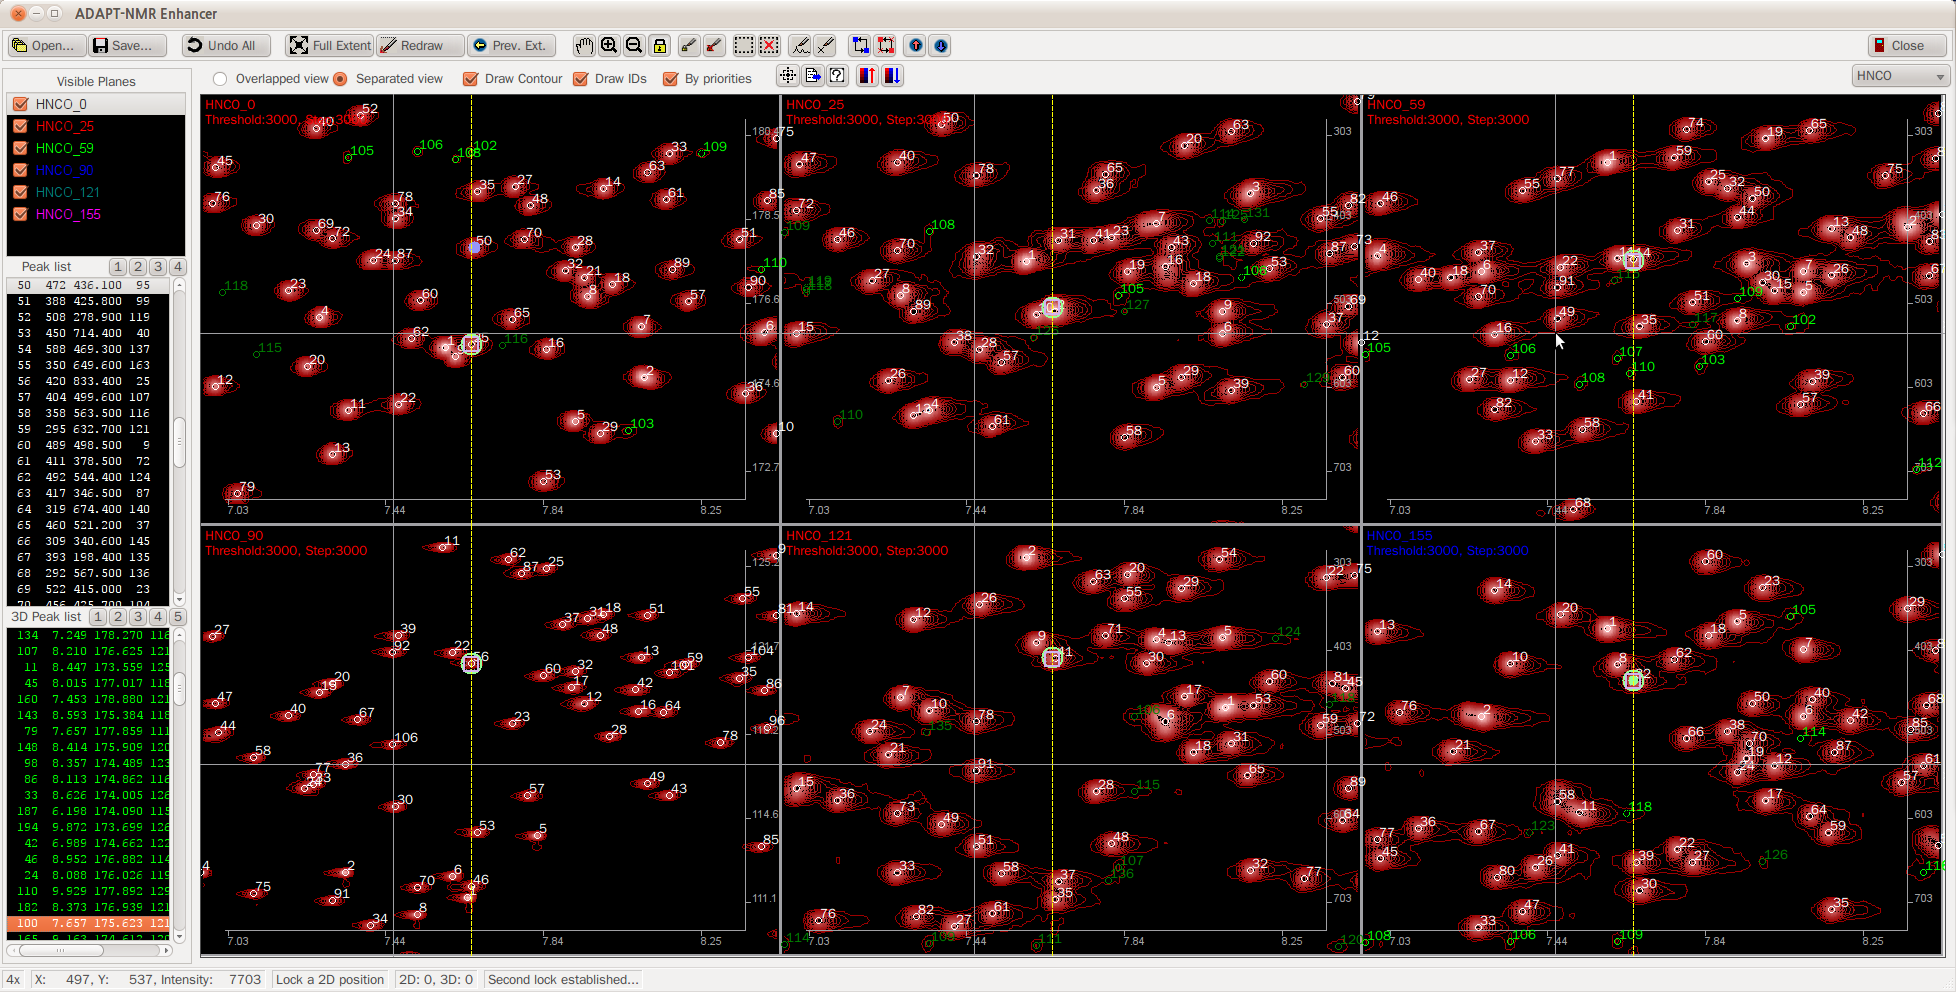
Task: Switch to Peak list tab 4
Action: (x=178, y=267)
